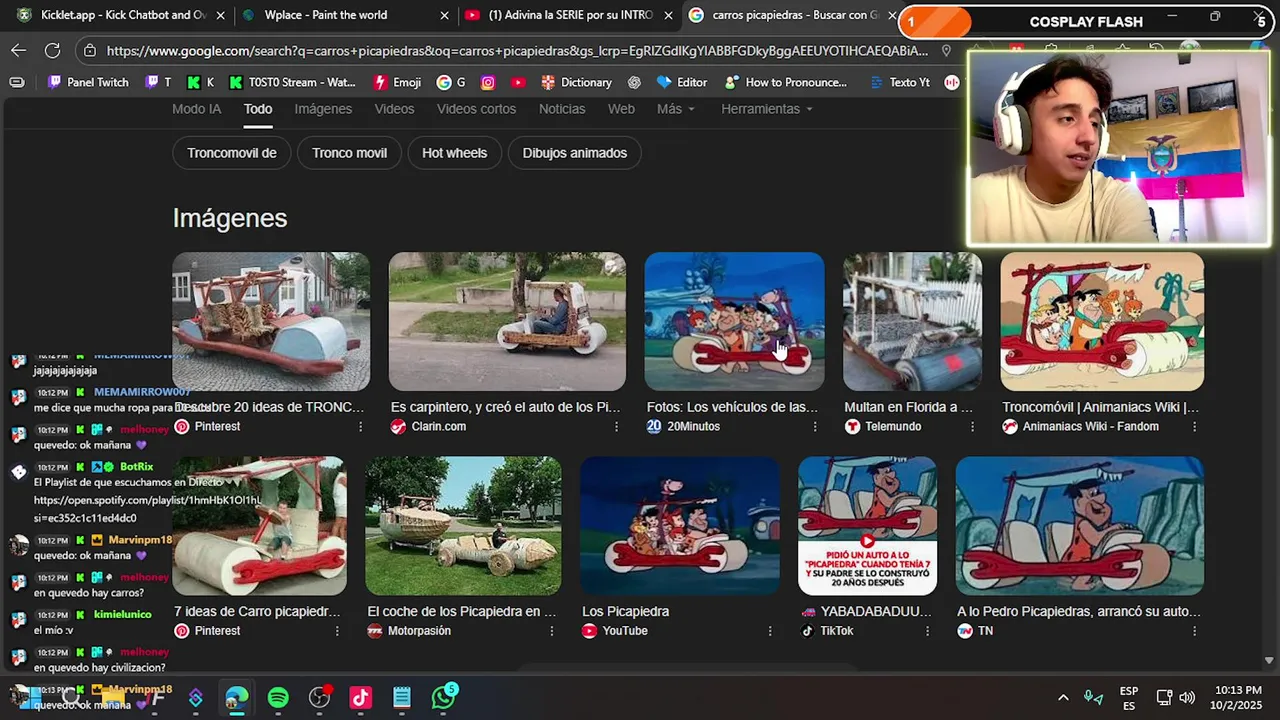Open the Instagram bookmark icon
This screenshot has width=1280, height=720.
pos(488,82)
